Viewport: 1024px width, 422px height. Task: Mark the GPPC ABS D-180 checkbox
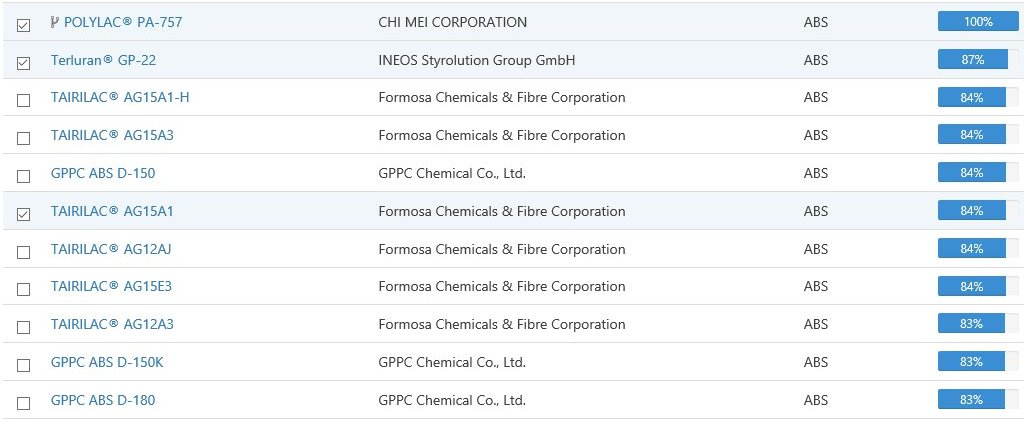(x=24, y=403)
